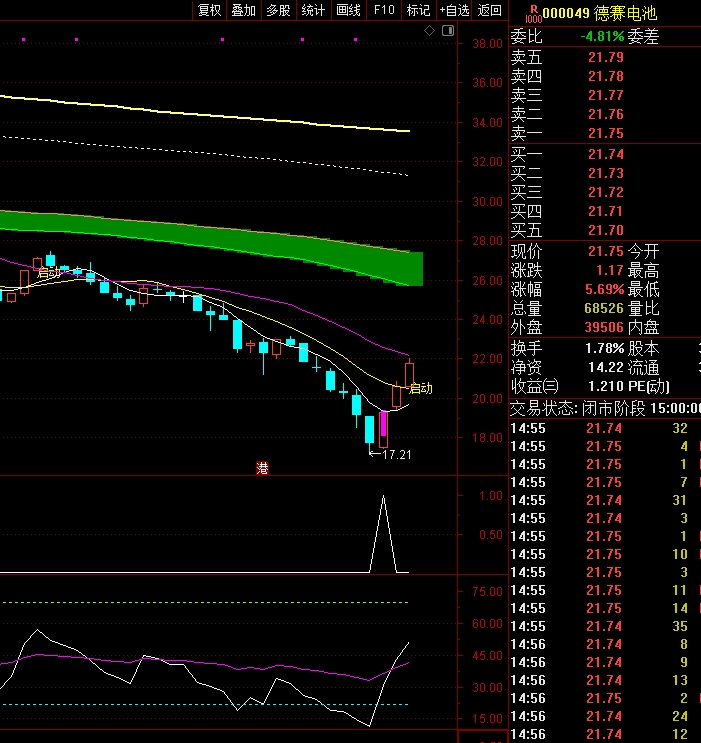Click the 委比 value -4.81%
This screenshot has width=701, height=743.
(x=602, y=36)
